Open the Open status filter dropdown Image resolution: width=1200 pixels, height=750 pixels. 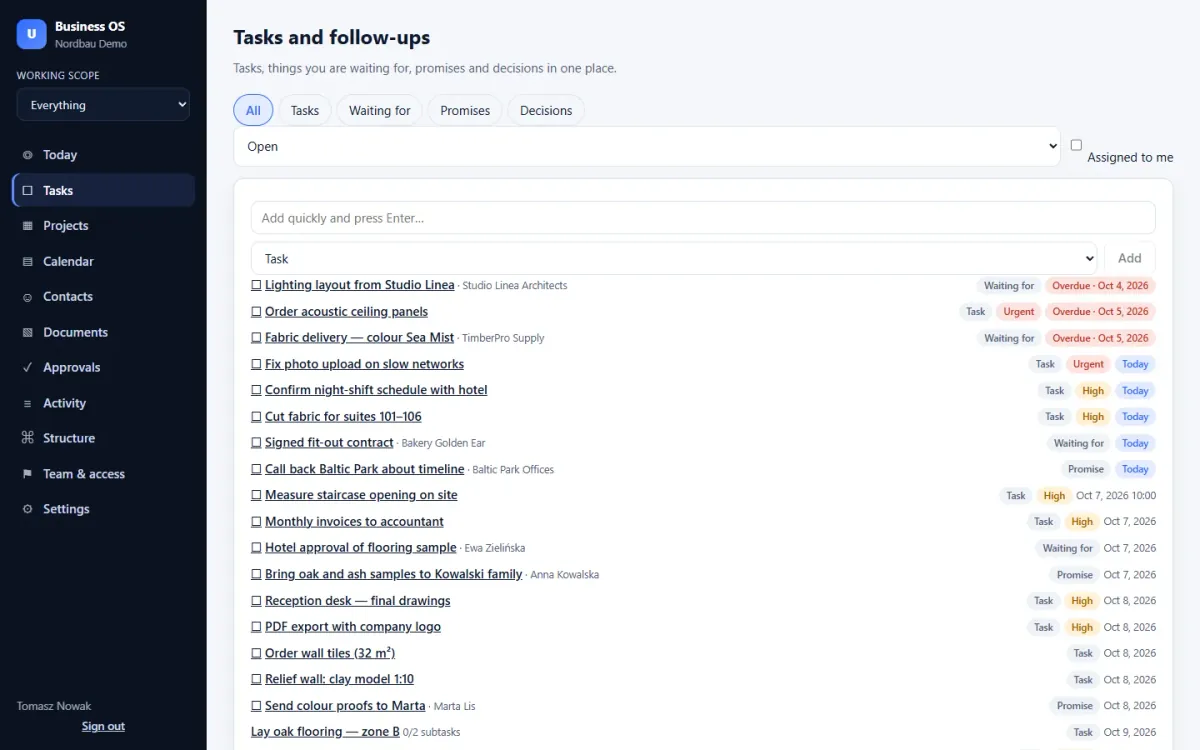tap(646, 146)
